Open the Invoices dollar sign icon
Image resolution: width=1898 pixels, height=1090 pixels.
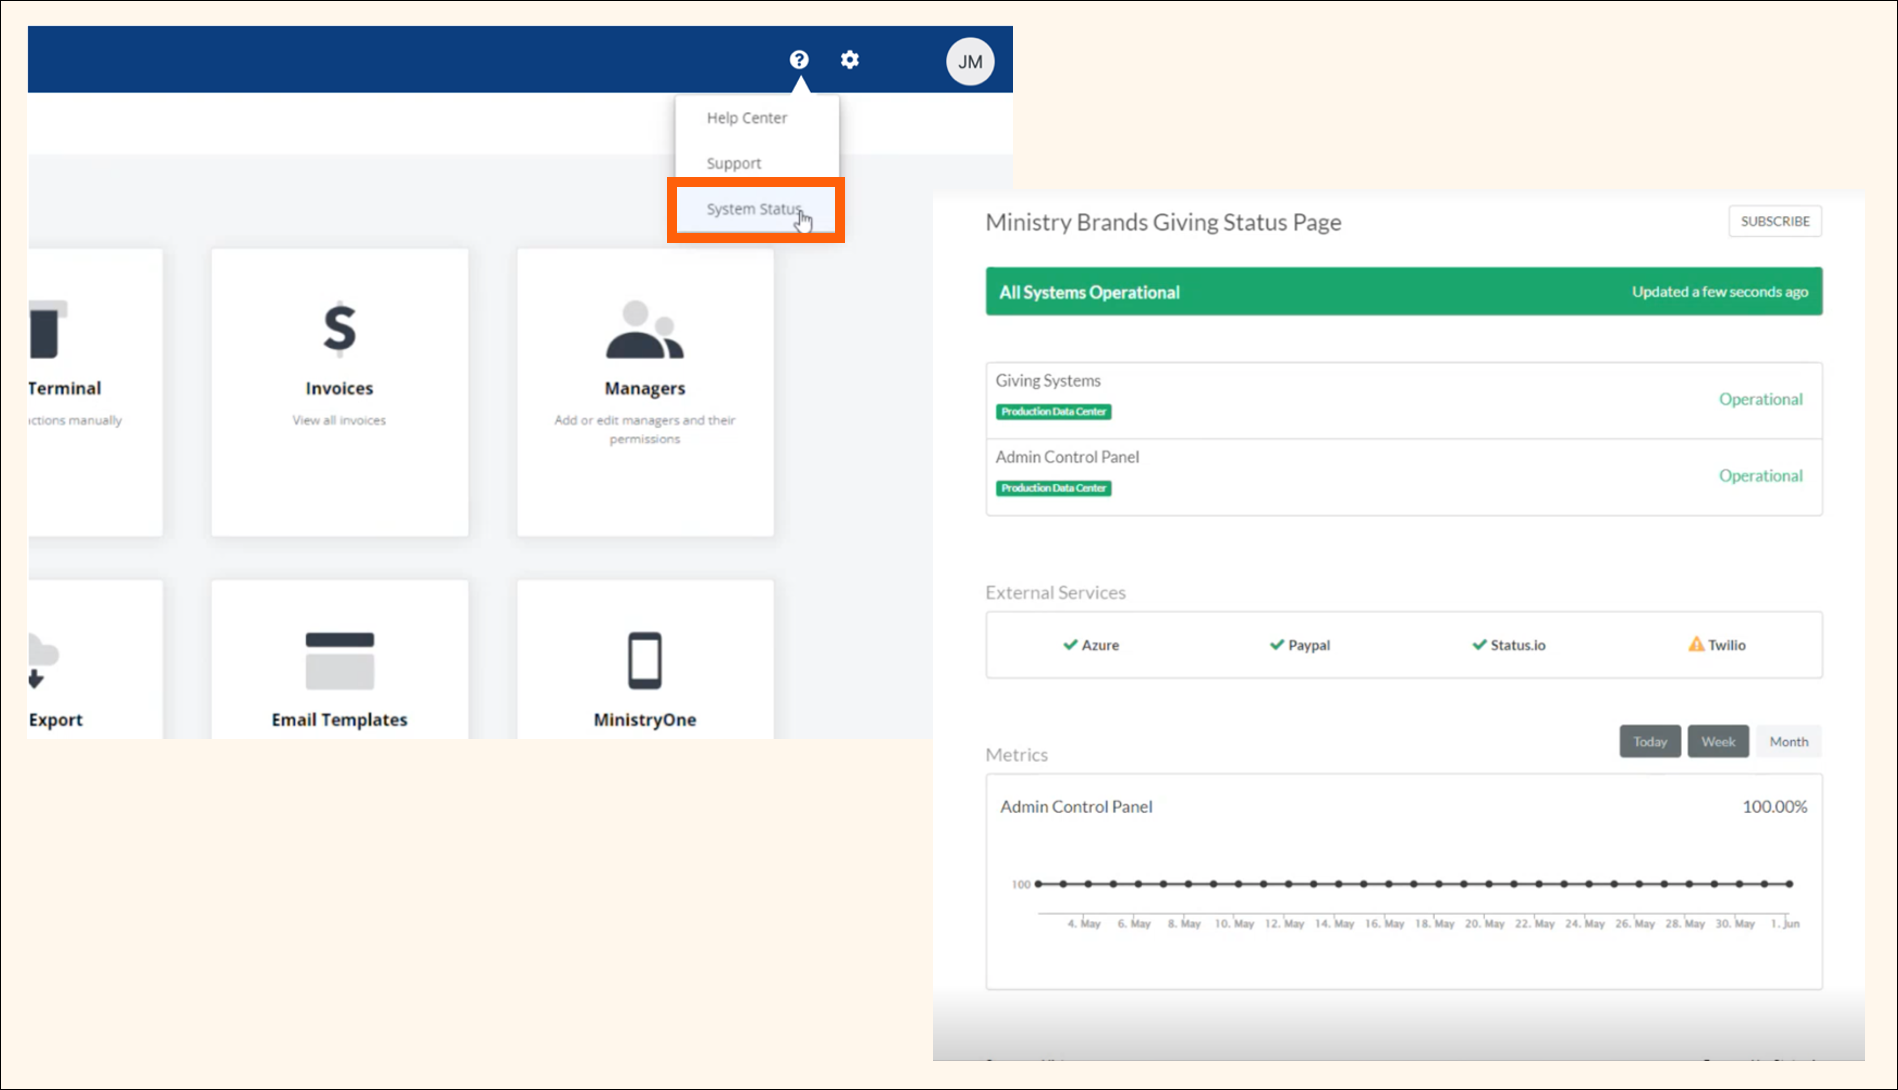tap(339, 329)
